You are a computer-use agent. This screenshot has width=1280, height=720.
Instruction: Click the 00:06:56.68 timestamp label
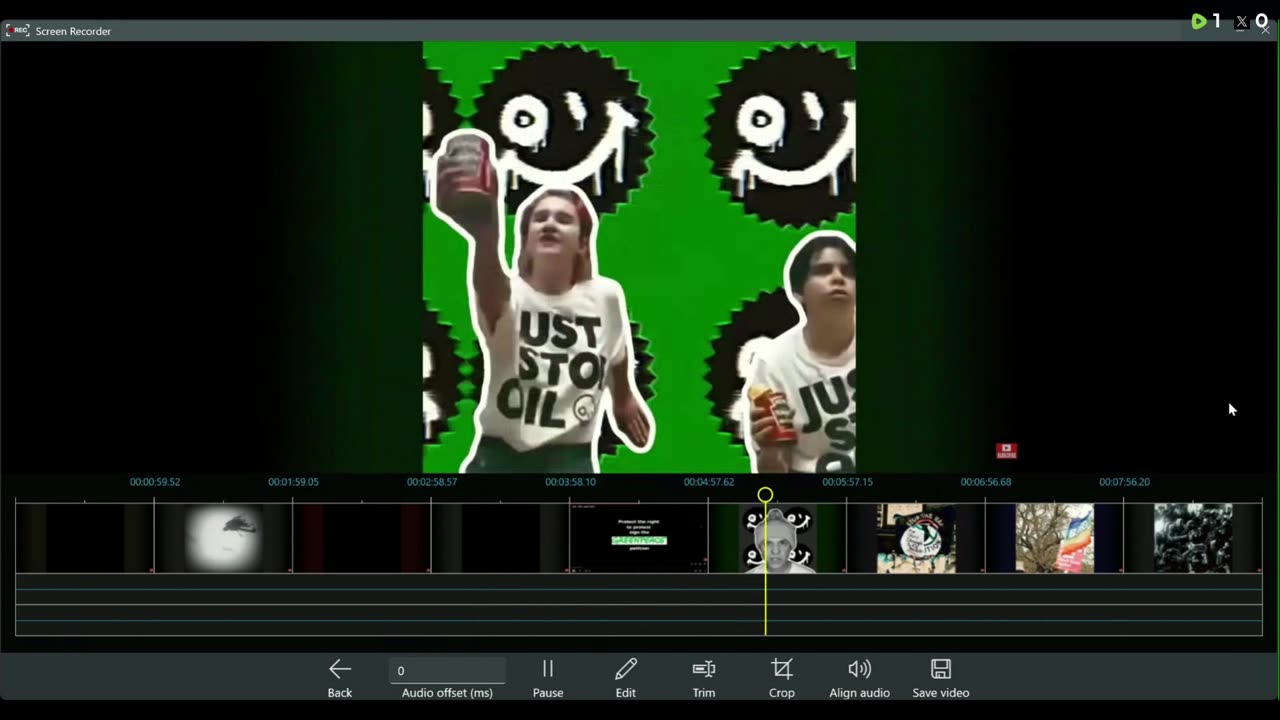pyautogui.click(x=986, y=482)
